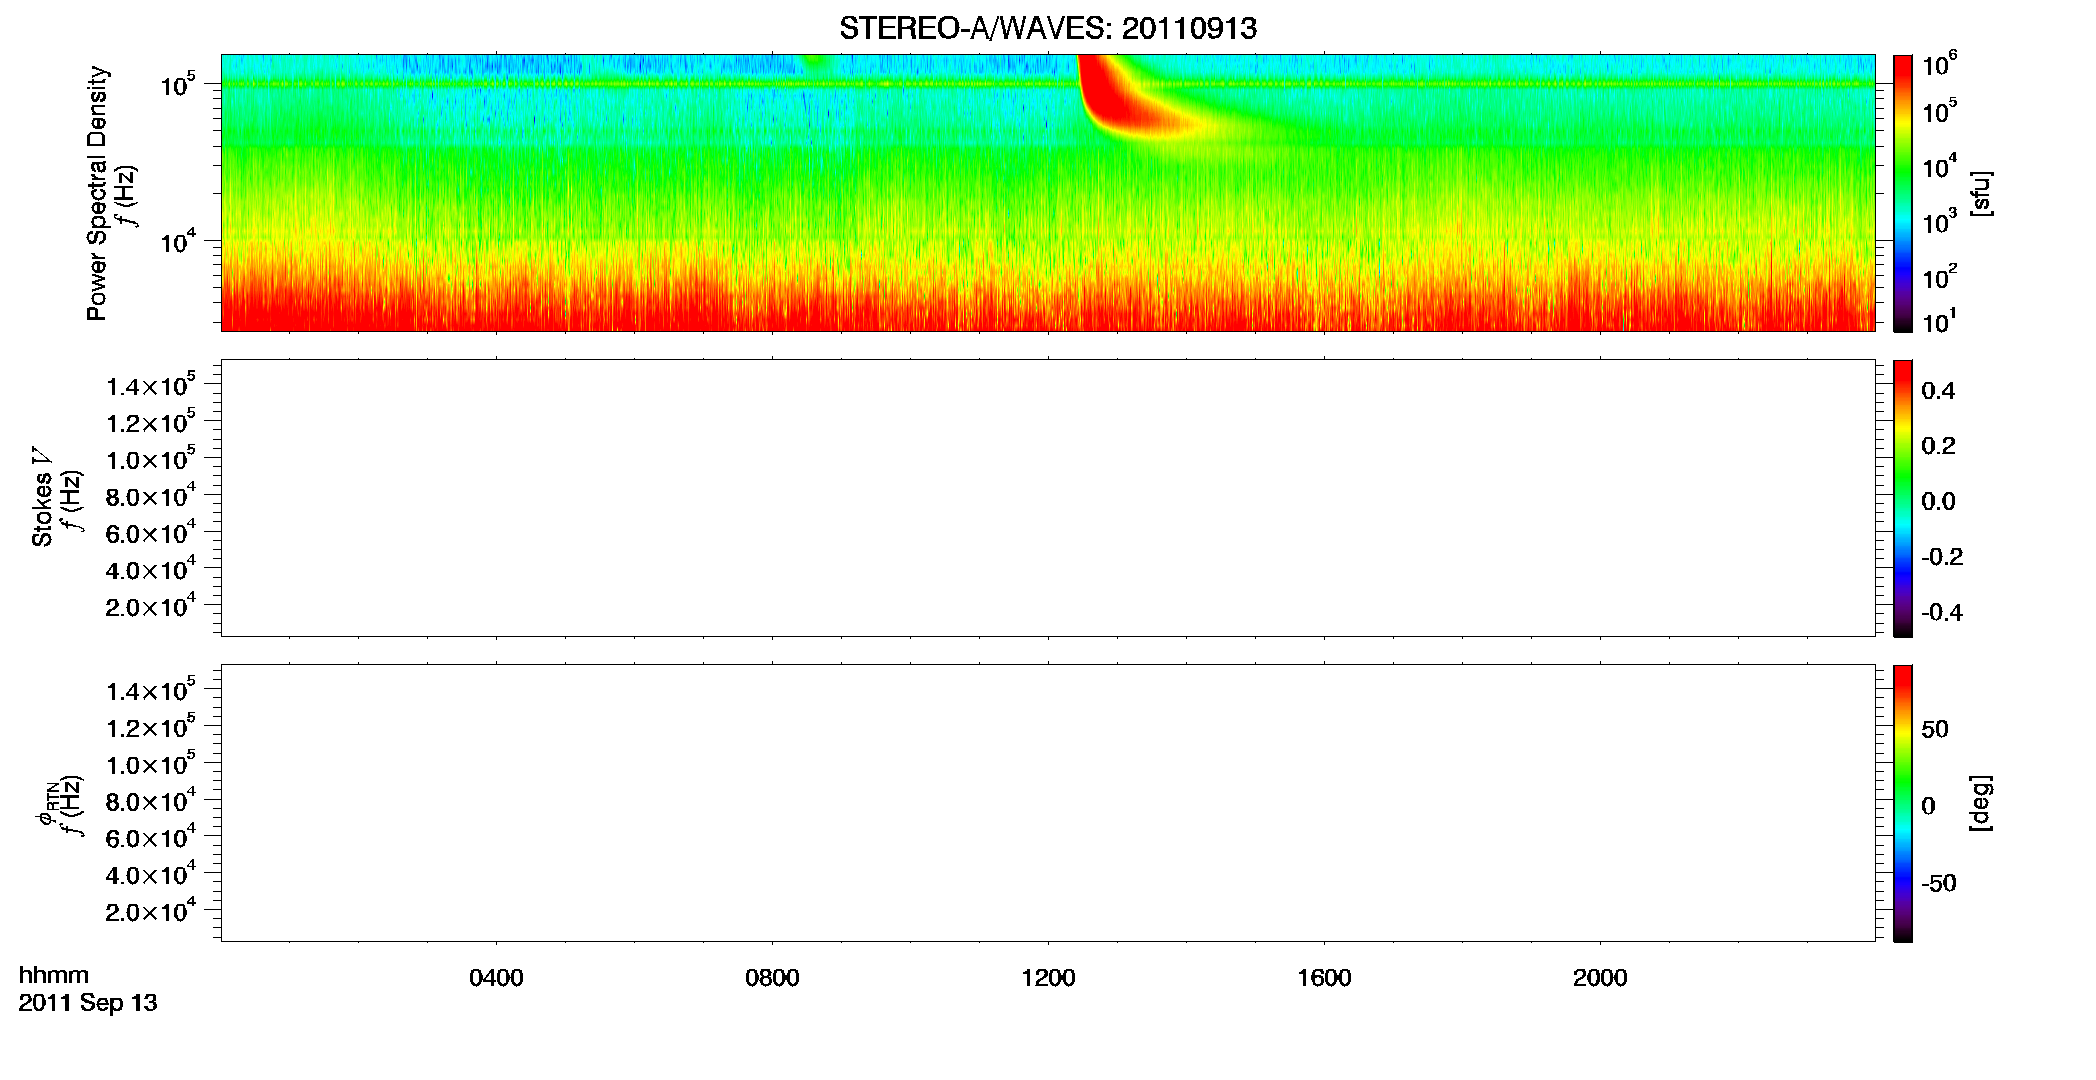Click the 0800 time tick label
The width and height of the screenshot is (2096, 1080).
[772, 978]
